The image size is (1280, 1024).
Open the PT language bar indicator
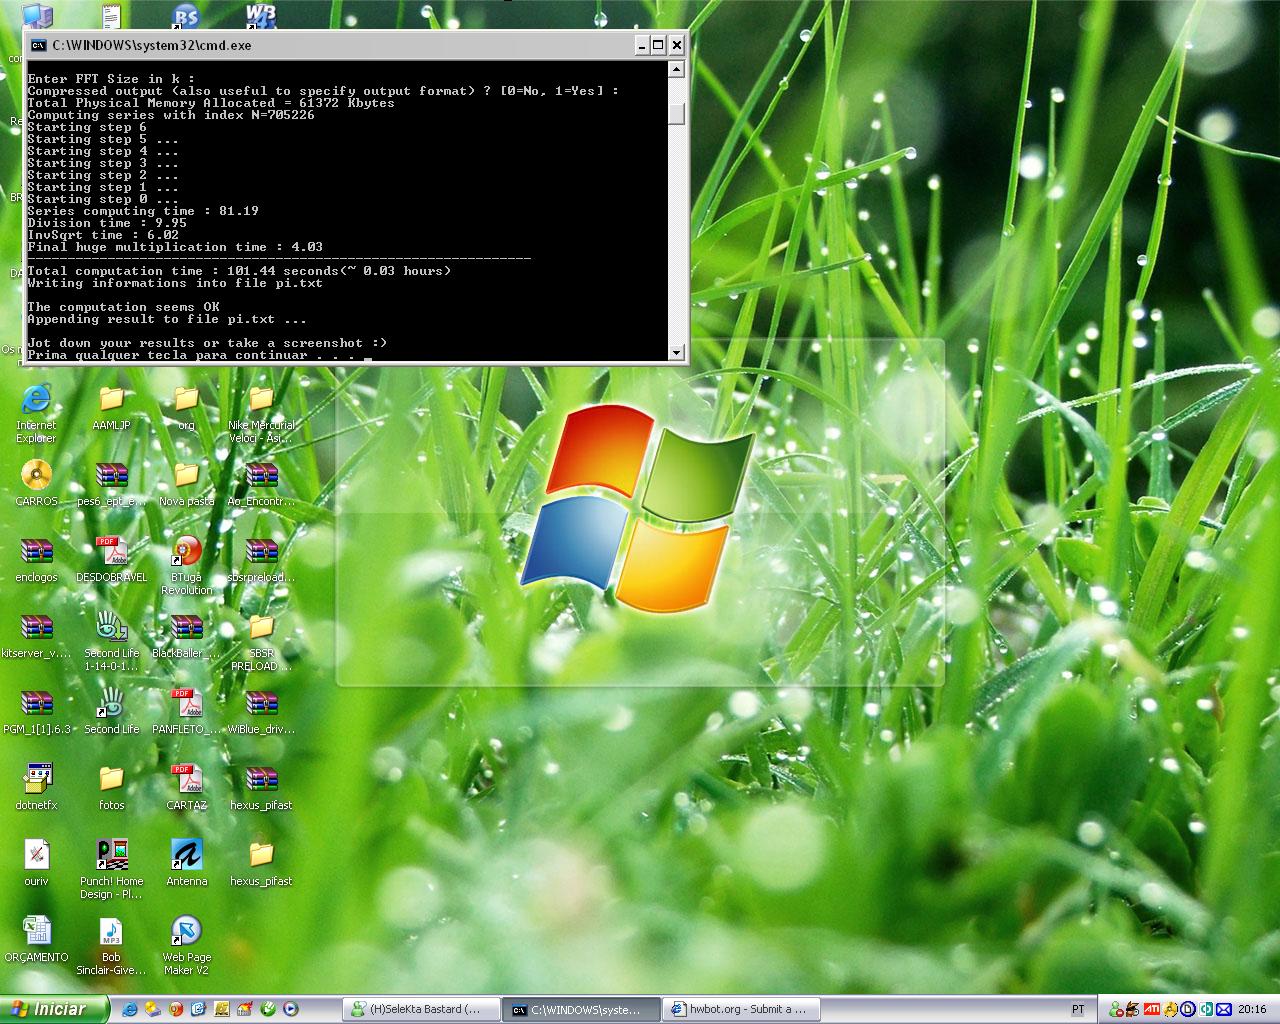[1077, 1010]
